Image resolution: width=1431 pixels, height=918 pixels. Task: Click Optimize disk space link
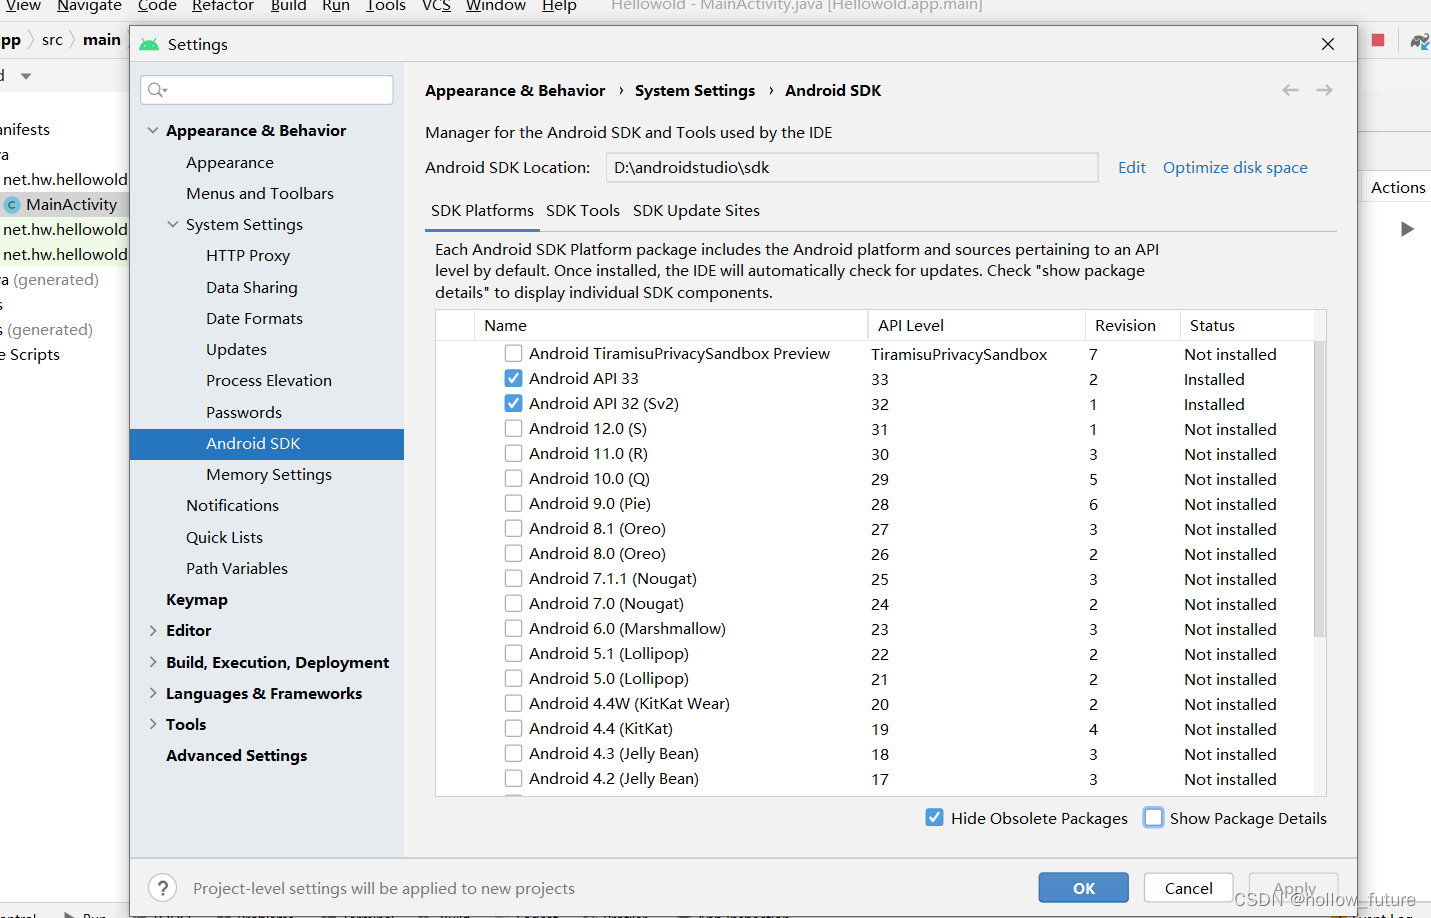(1235, 168)
